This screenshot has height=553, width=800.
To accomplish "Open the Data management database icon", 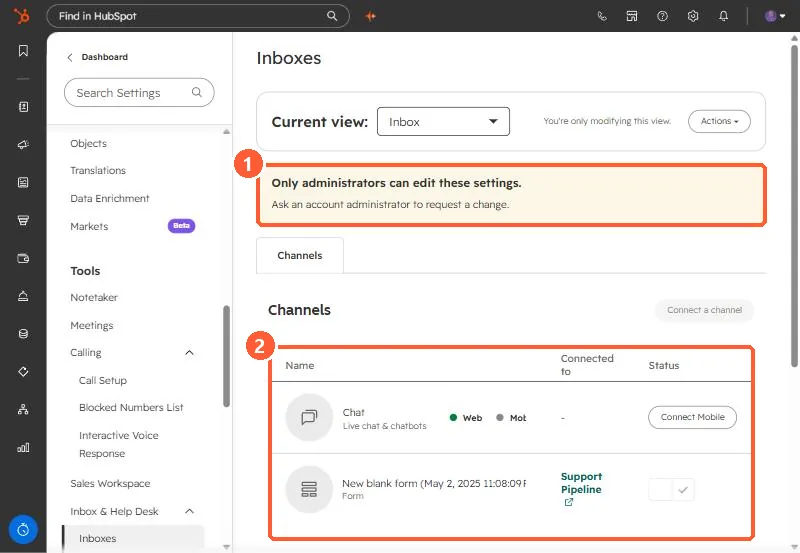I will point(23,334).
